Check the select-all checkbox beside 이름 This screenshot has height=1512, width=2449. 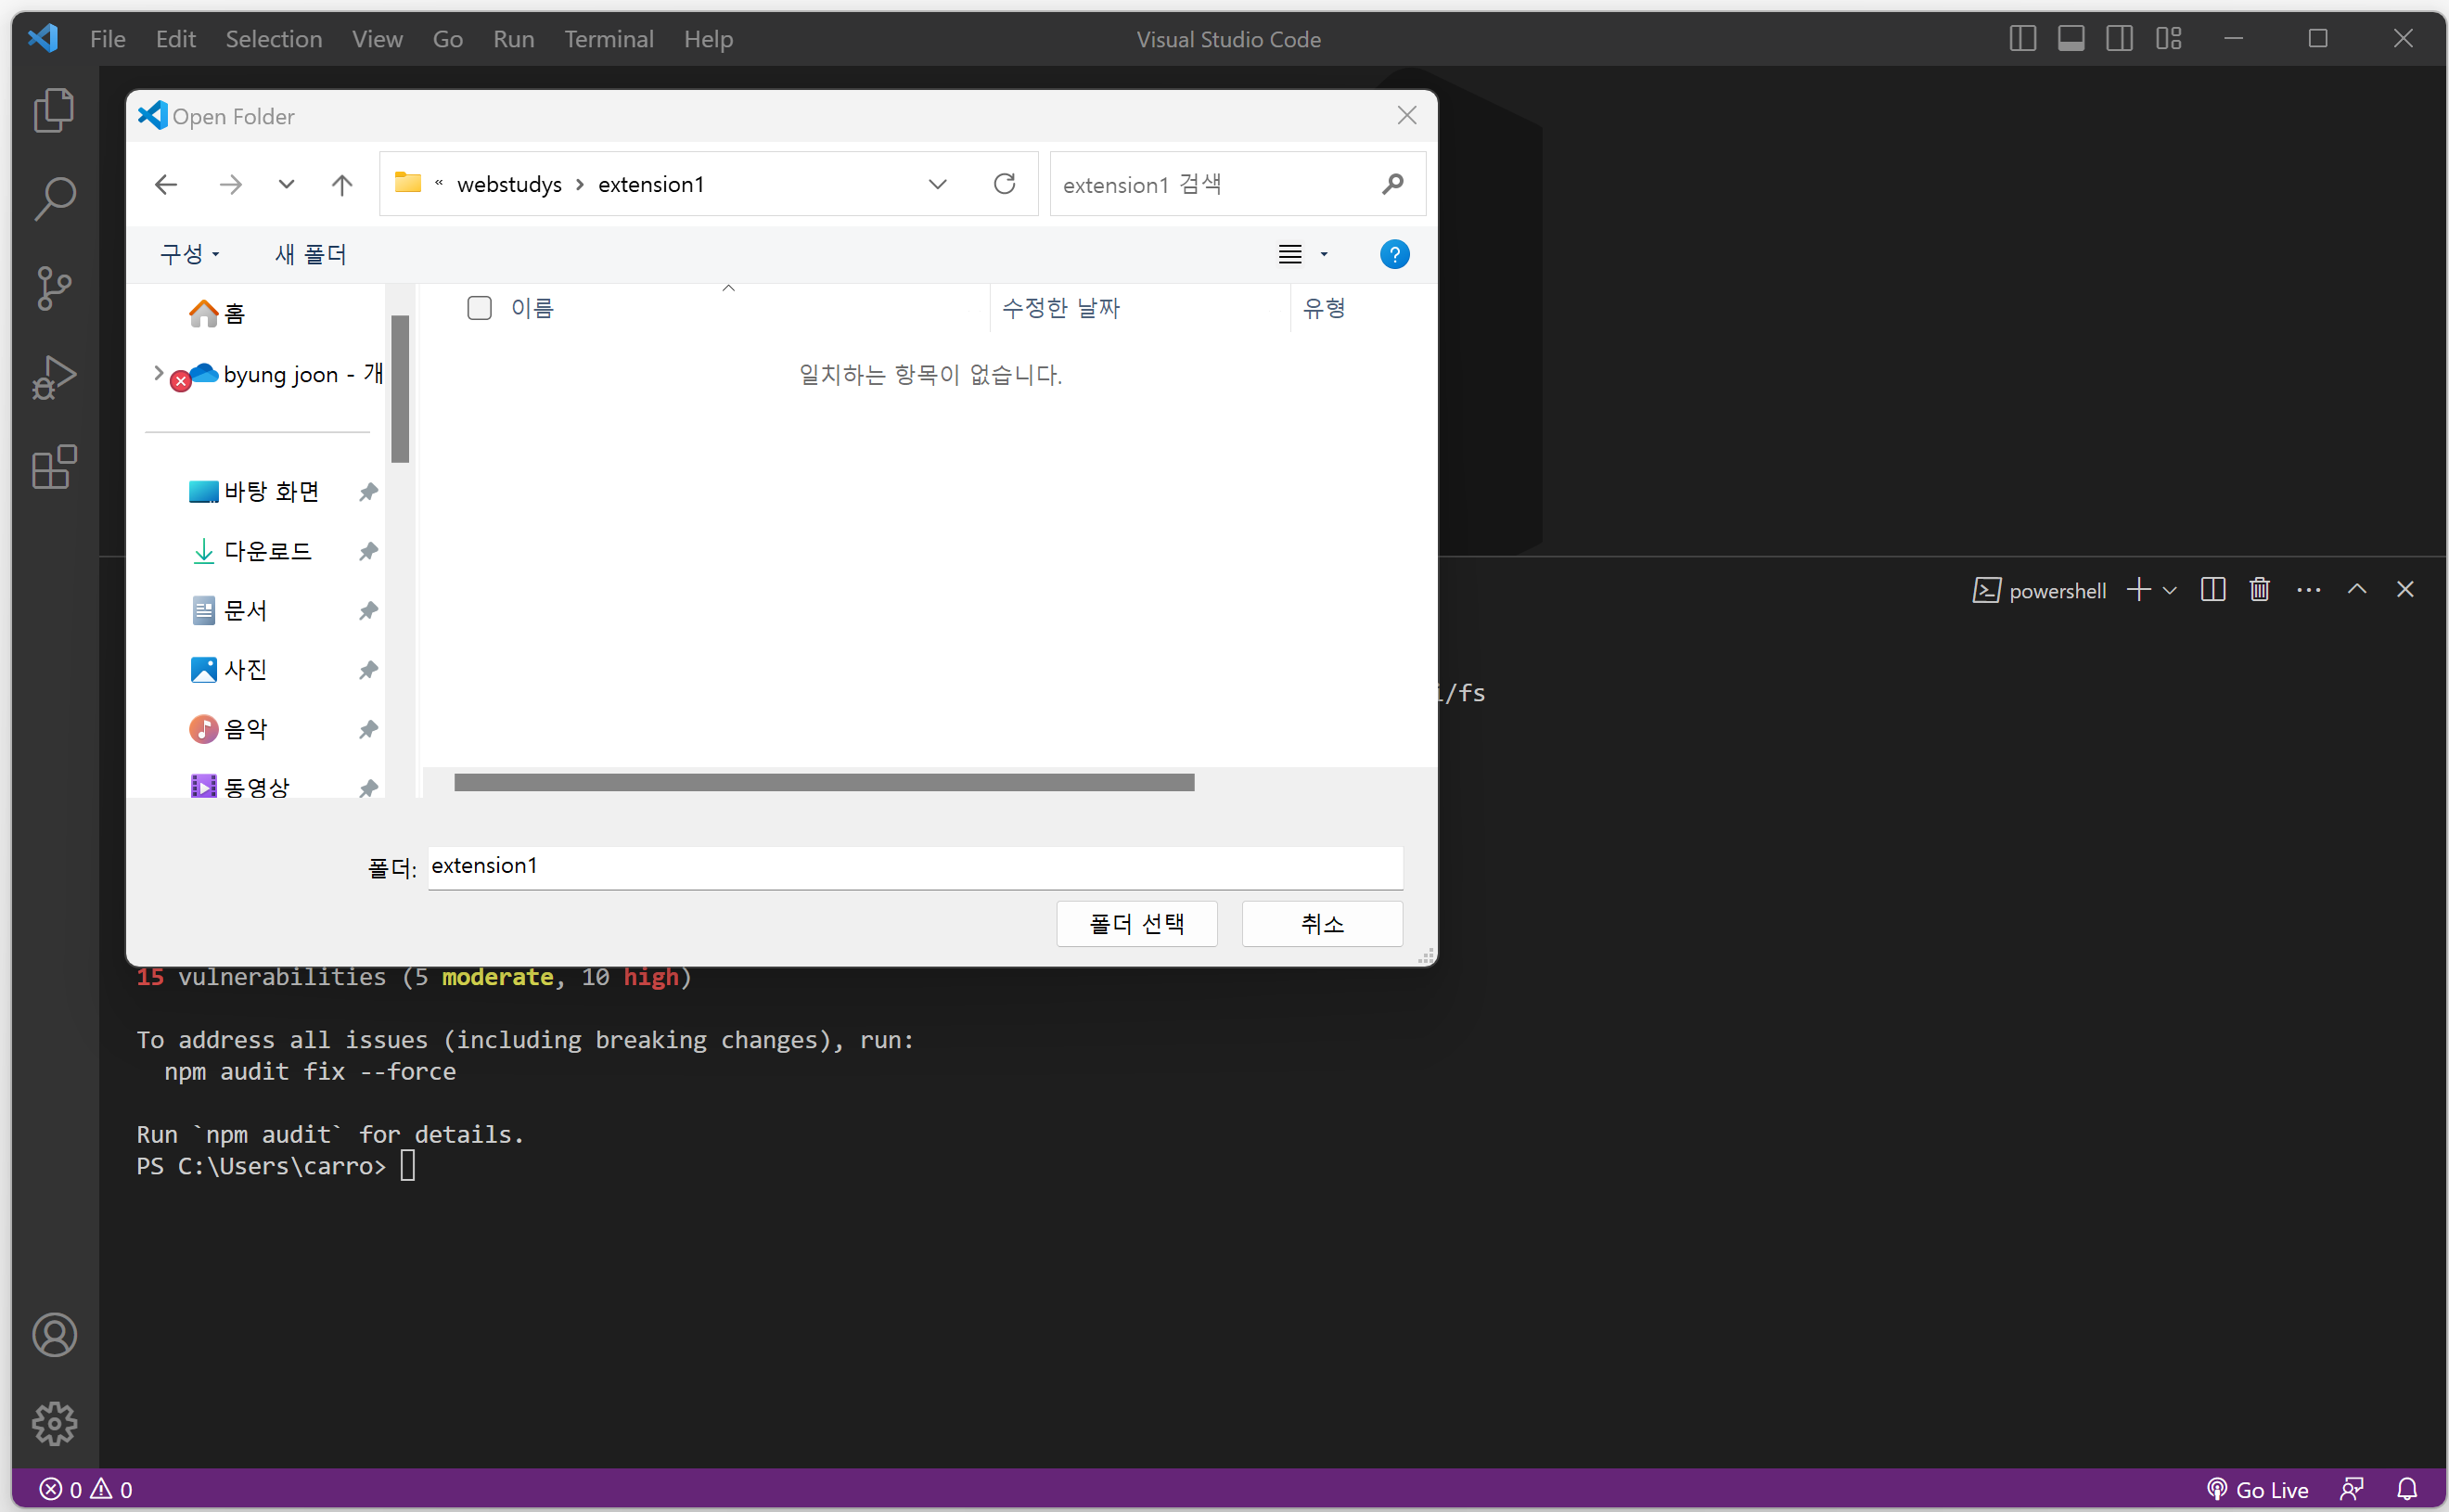(479, 308)
